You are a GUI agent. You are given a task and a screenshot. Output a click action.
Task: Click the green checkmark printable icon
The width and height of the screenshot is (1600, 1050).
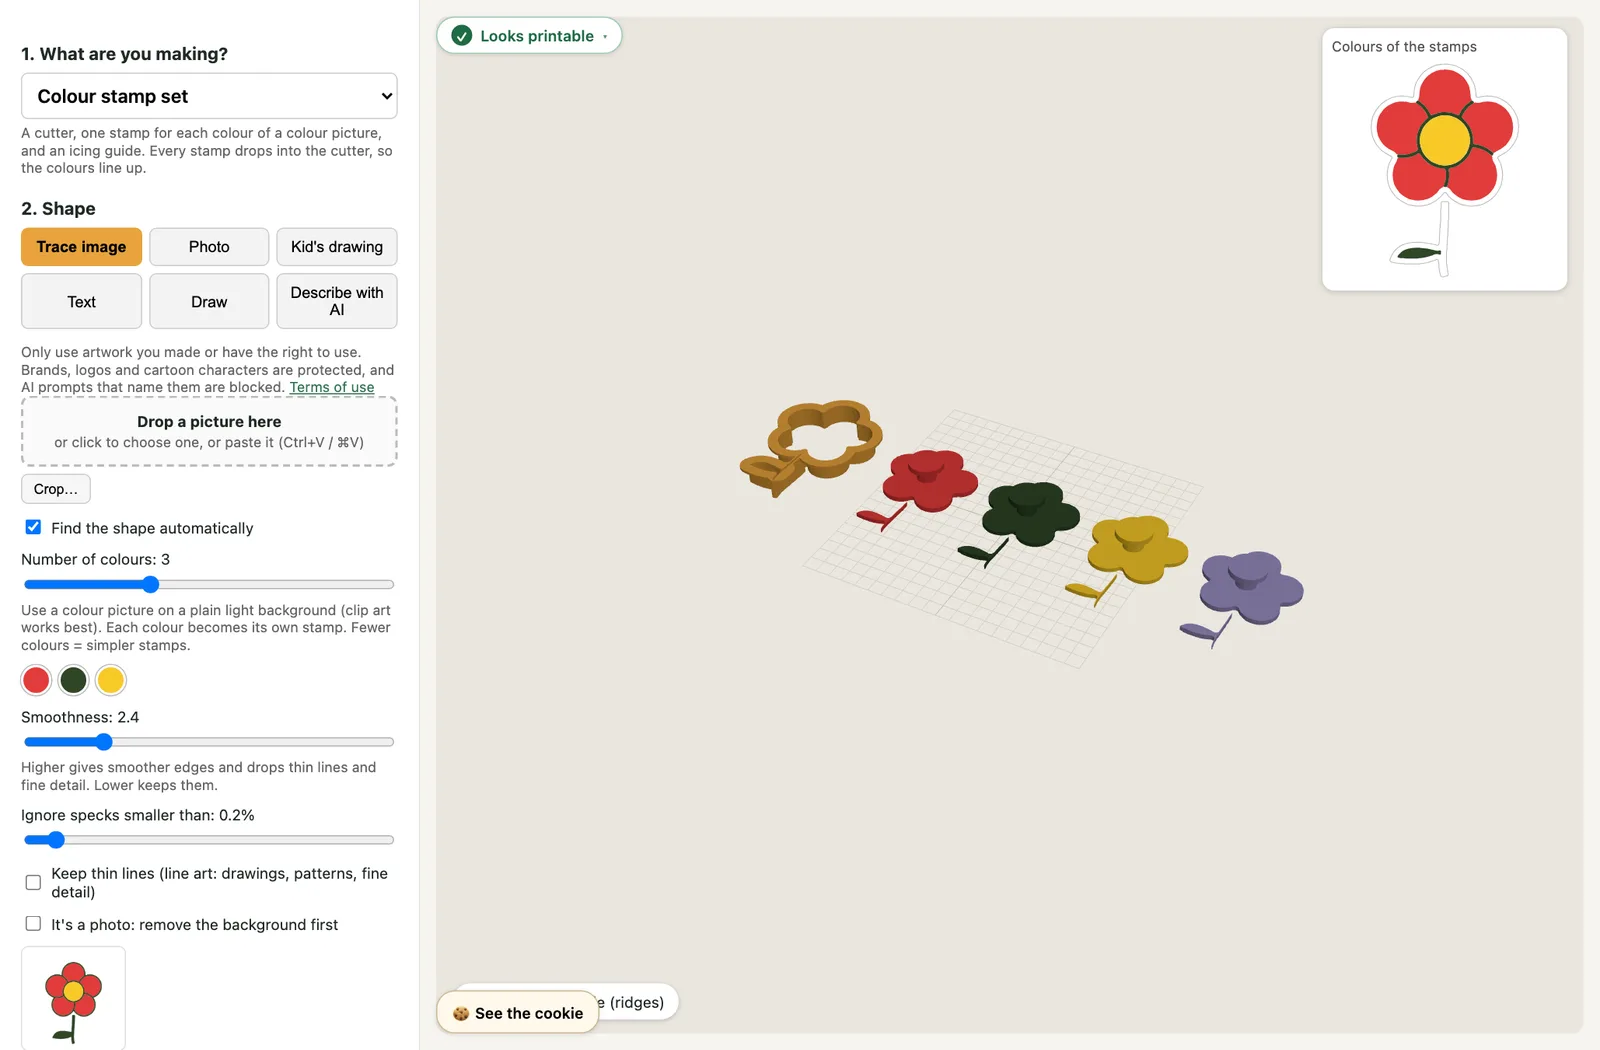461,36
